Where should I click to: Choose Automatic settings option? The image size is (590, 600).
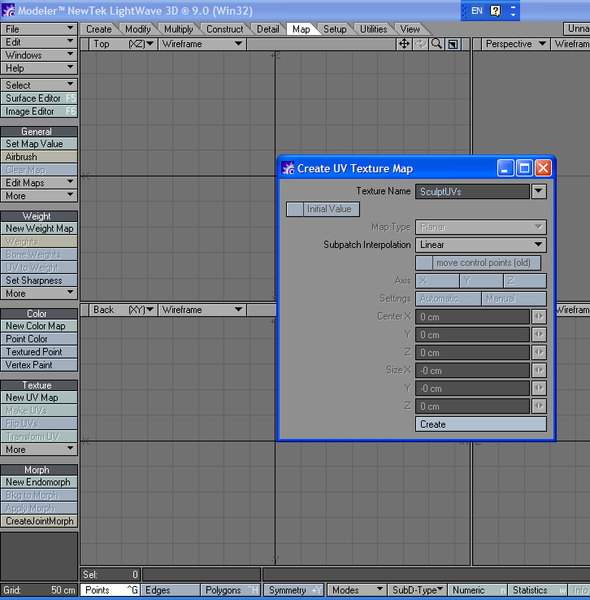(448, 298)
